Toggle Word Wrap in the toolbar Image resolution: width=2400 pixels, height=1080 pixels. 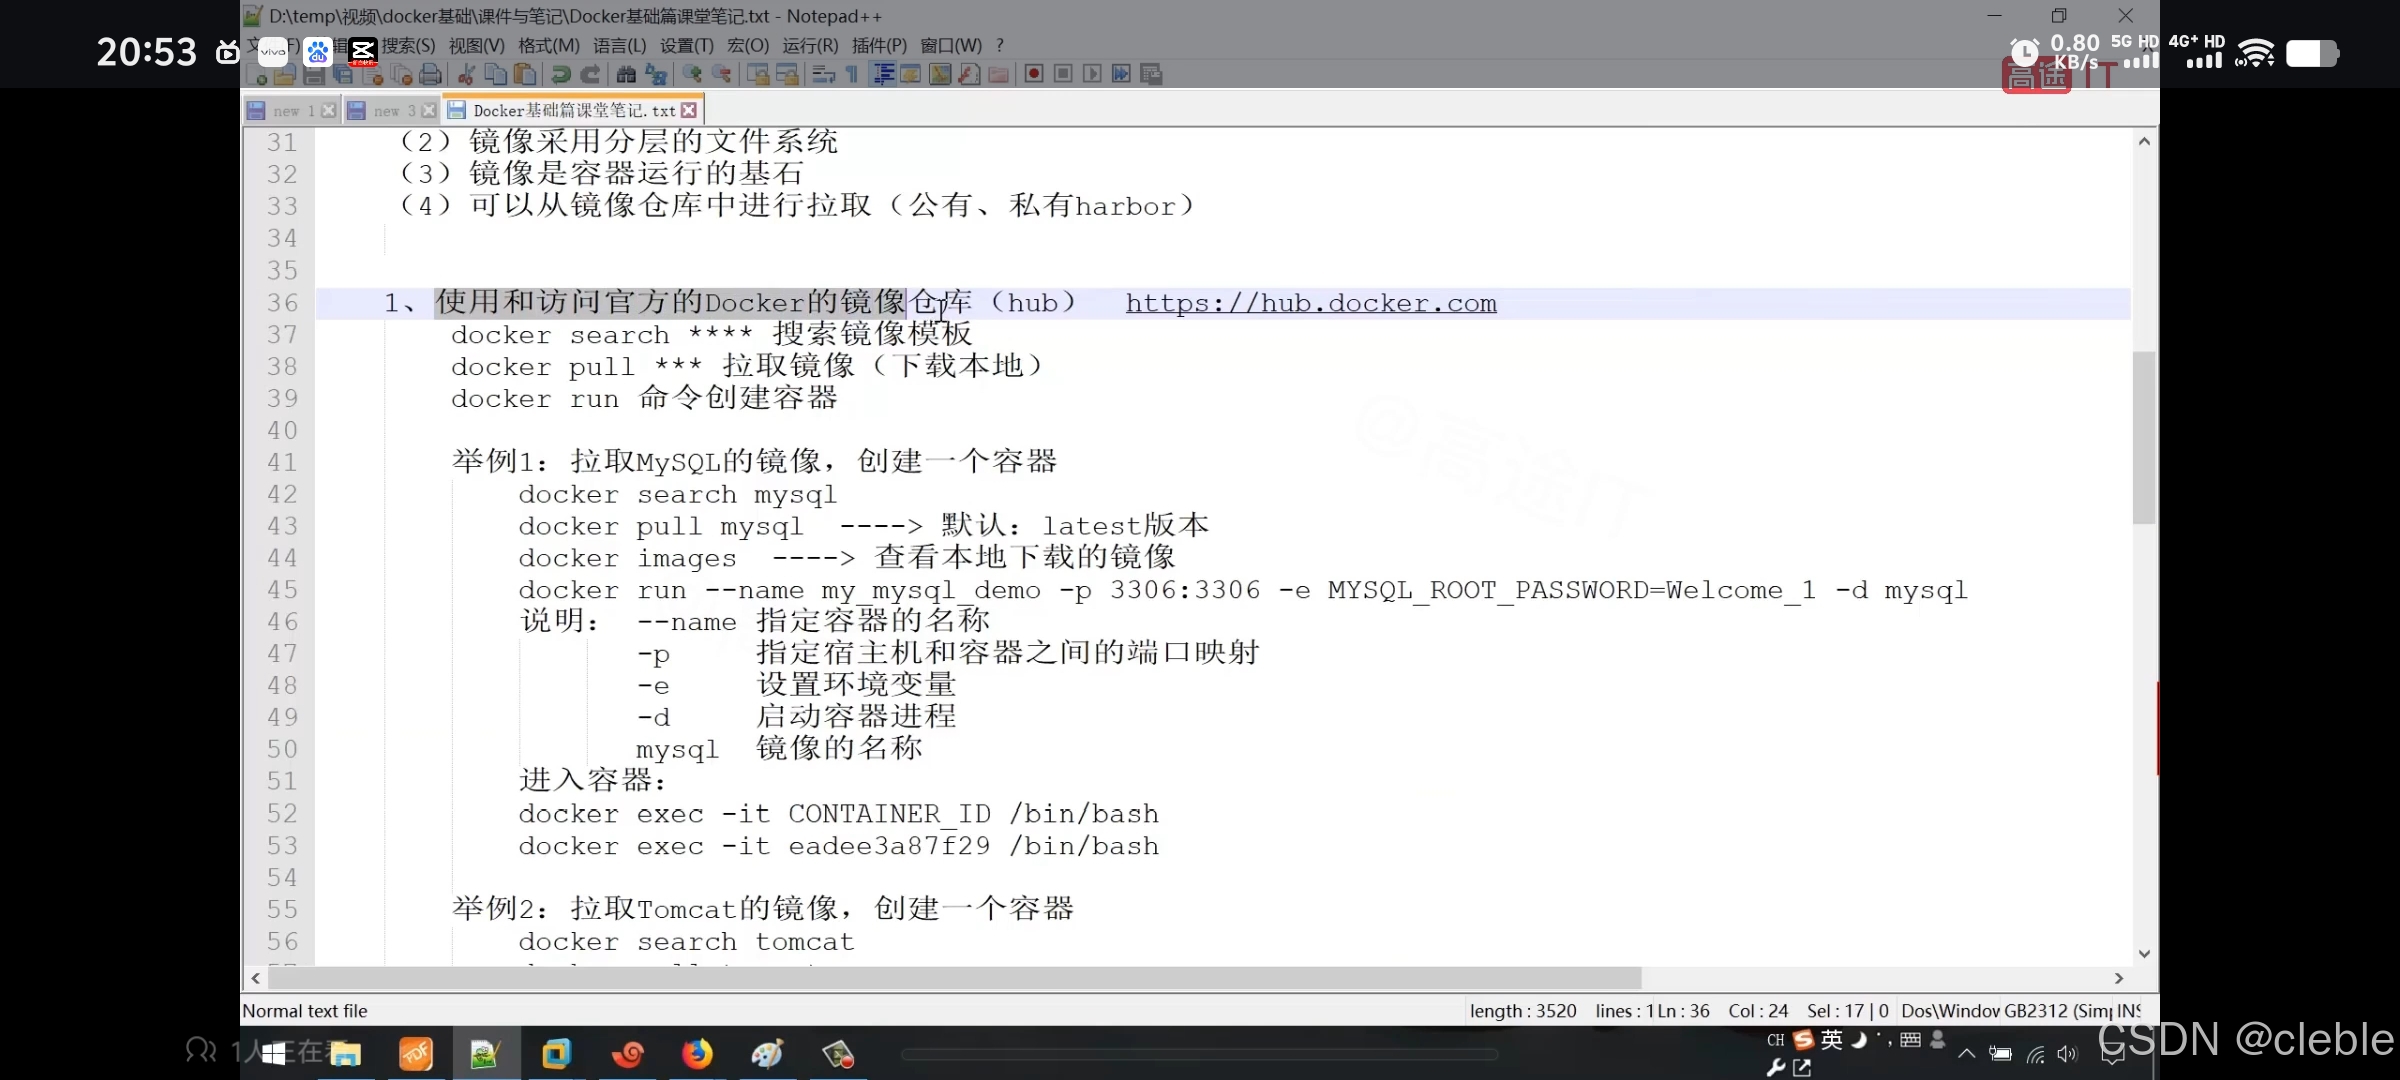pyautogui.click(x=823, y=74)
